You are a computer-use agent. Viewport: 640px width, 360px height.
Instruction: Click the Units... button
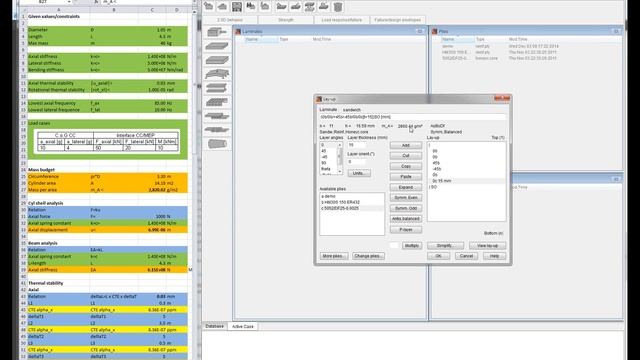pos(359,173)
